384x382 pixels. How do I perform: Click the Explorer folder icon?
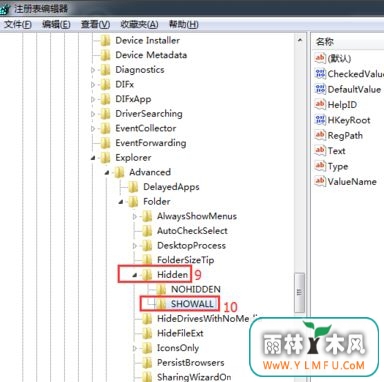106,158
